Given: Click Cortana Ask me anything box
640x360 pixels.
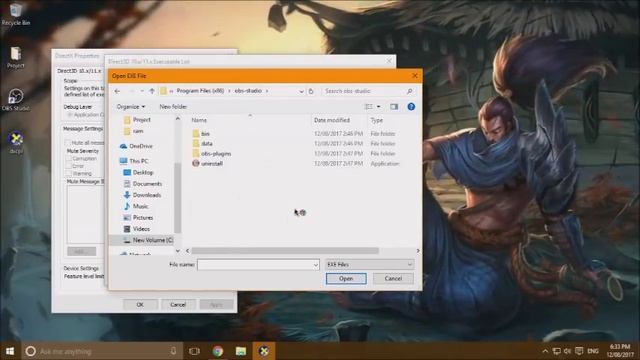Looking at the screenshot, I should point(102,351).
